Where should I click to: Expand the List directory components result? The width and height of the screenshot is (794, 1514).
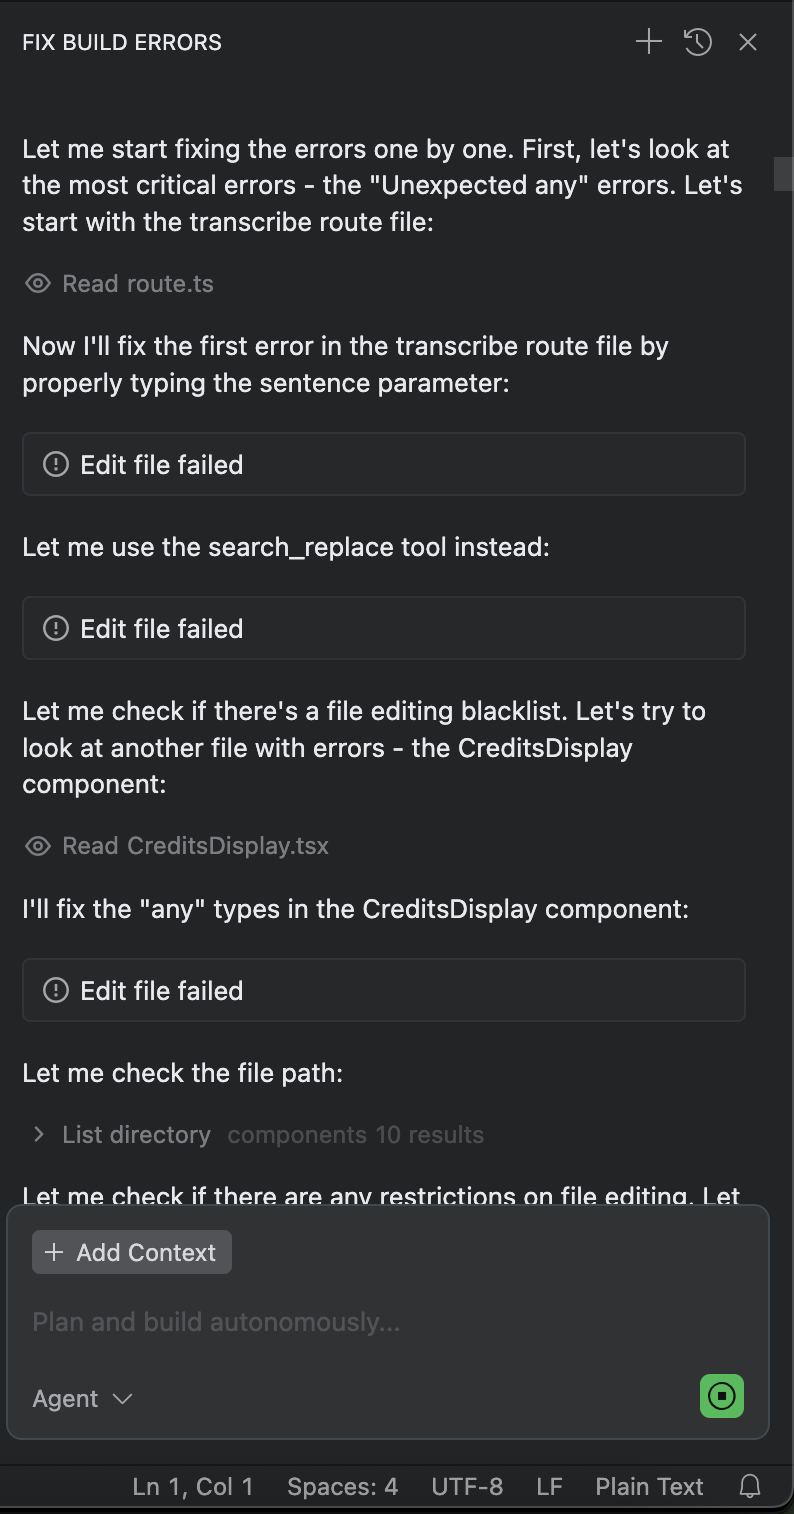coord(39,1134)
